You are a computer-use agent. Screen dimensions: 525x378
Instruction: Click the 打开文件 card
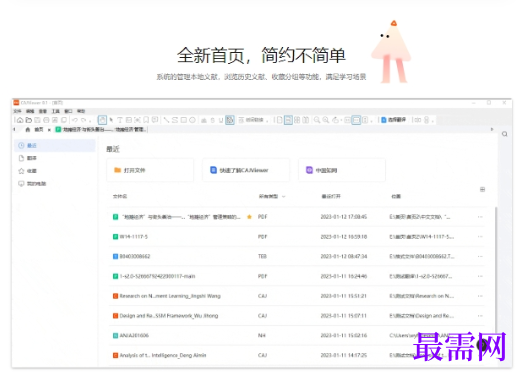coord(150,170)
